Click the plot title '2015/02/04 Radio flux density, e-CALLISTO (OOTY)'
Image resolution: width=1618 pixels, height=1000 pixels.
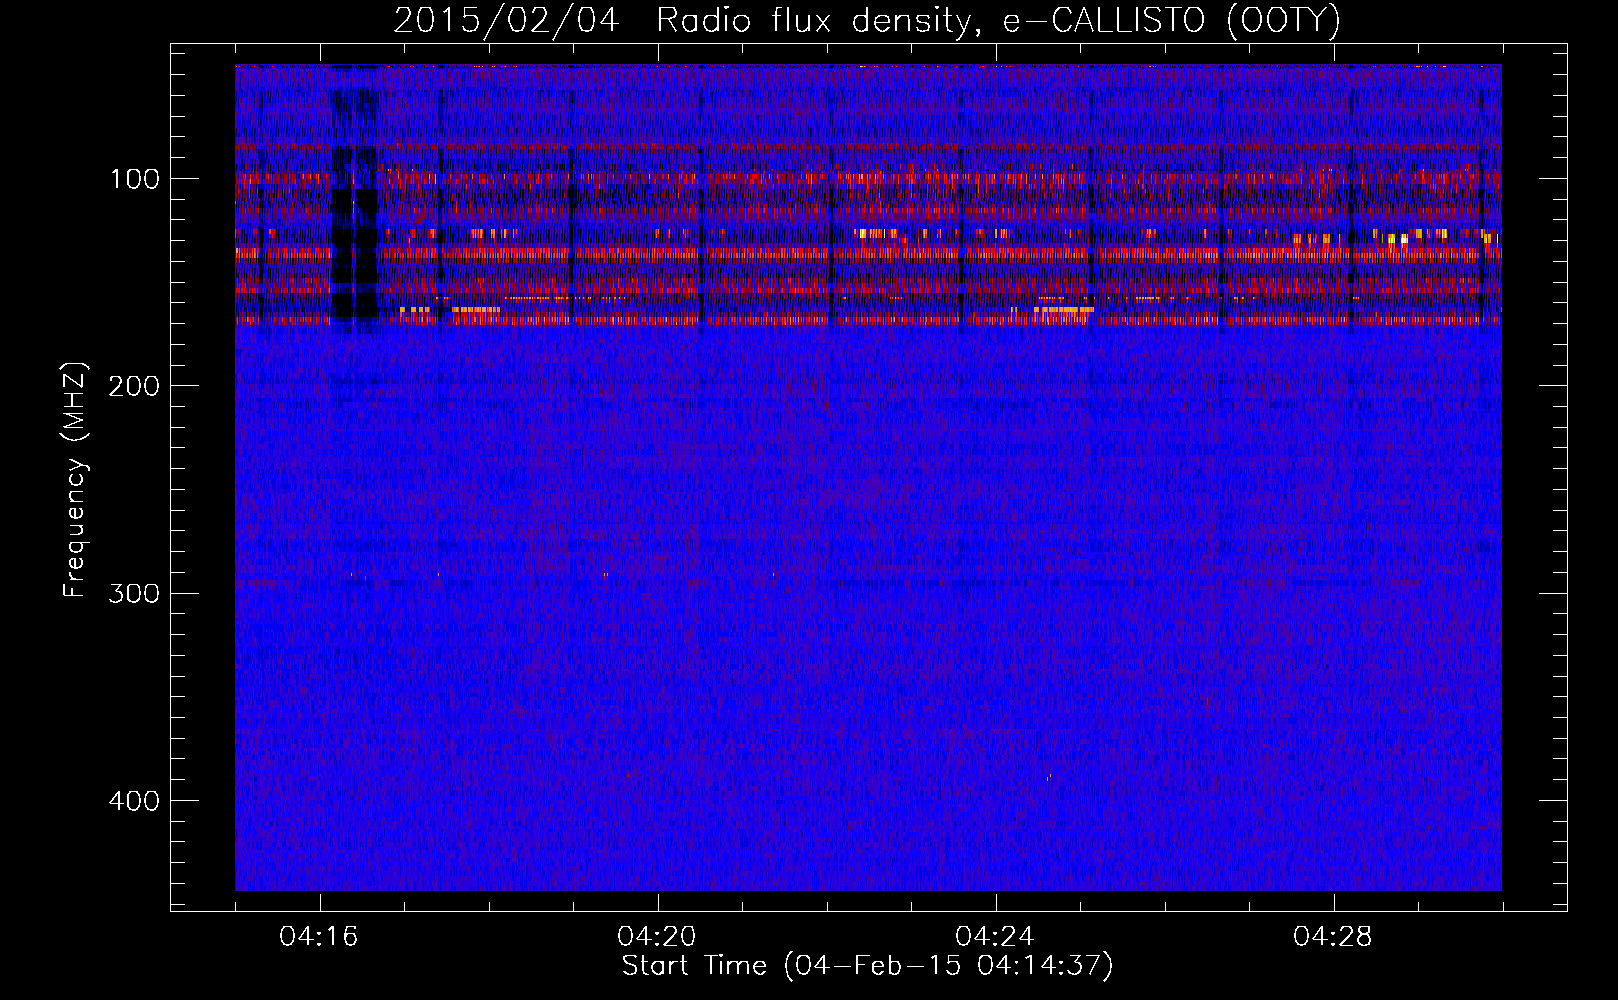[867, 20]
